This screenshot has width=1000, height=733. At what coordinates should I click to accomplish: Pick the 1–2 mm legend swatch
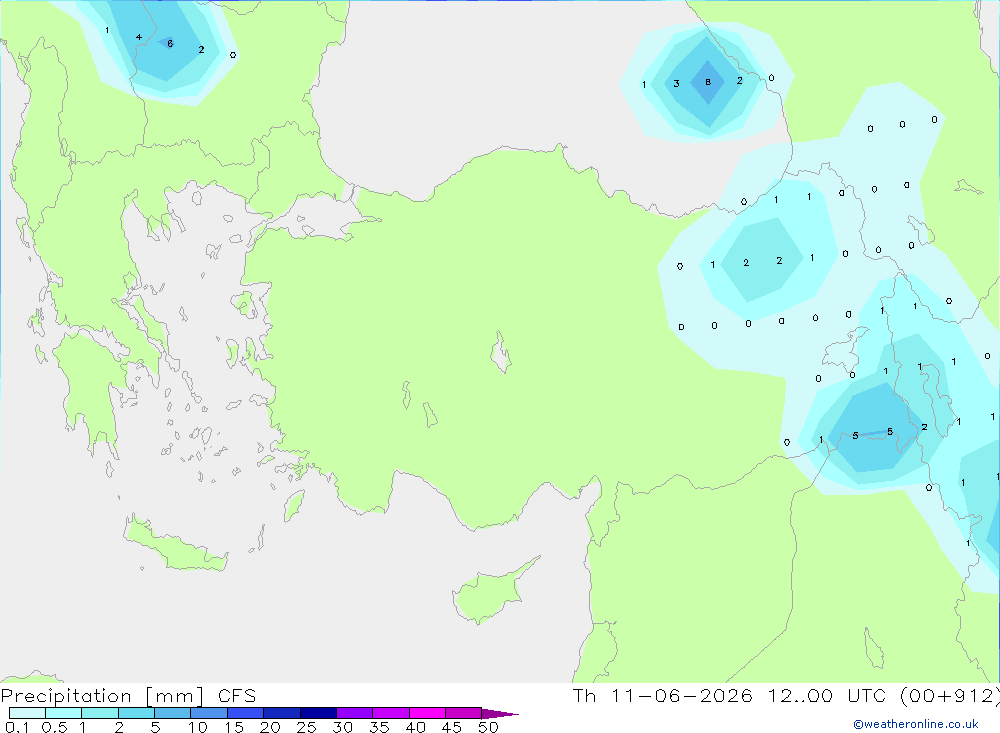click(100, 713)
